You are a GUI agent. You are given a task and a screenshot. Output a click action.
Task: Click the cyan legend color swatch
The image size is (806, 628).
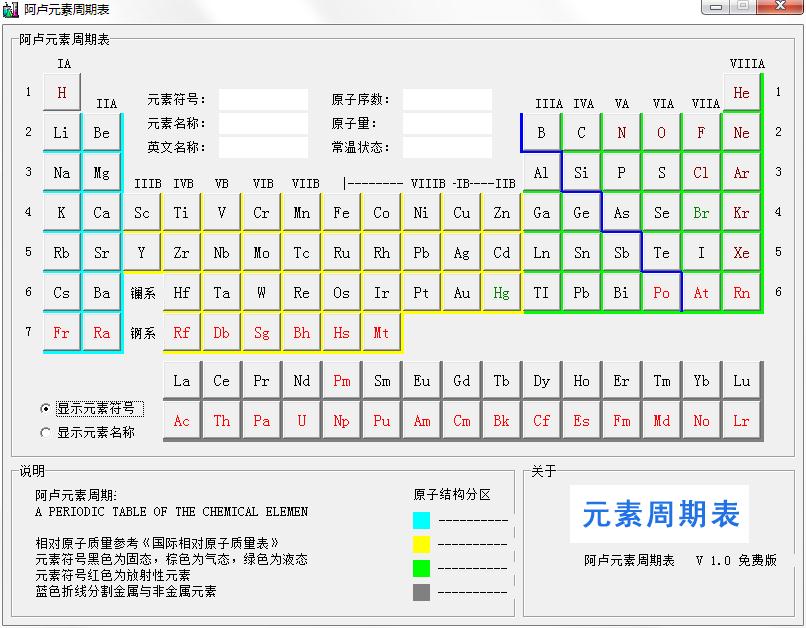pos(421,520)
